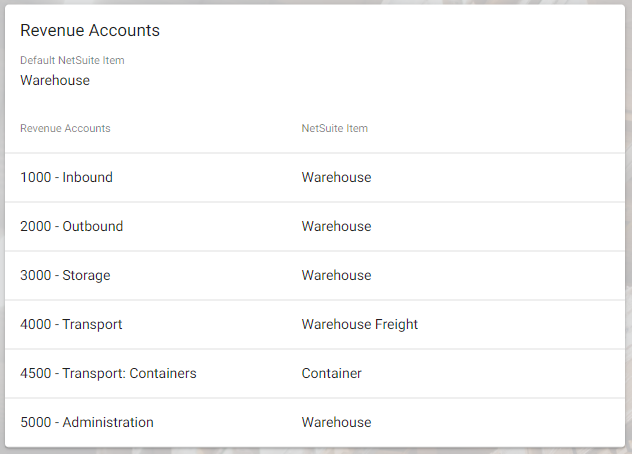
Task: Click the Revenue Accounts card title
Action: tap(90, 30)
